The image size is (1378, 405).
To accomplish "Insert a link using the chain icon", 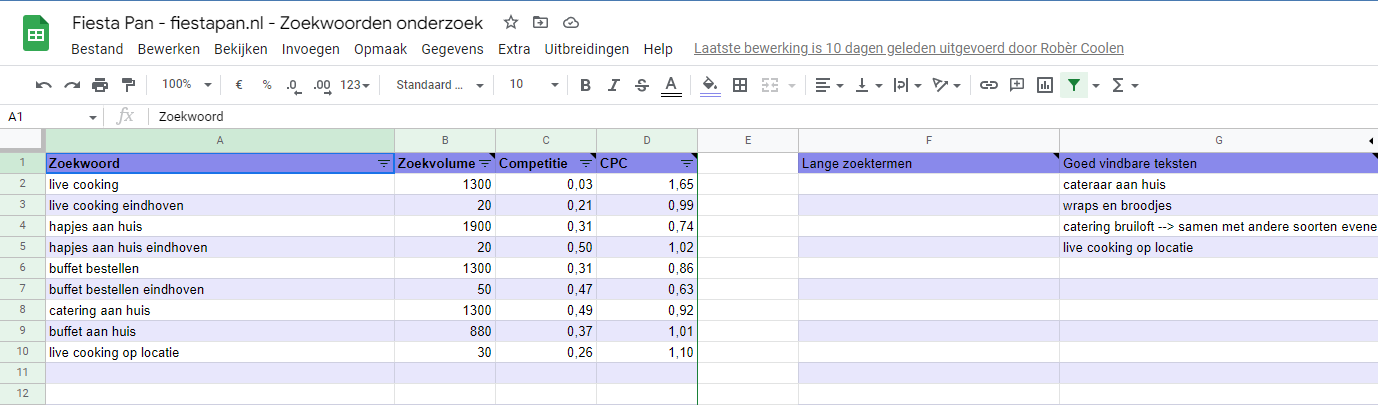I will point(988,85).
